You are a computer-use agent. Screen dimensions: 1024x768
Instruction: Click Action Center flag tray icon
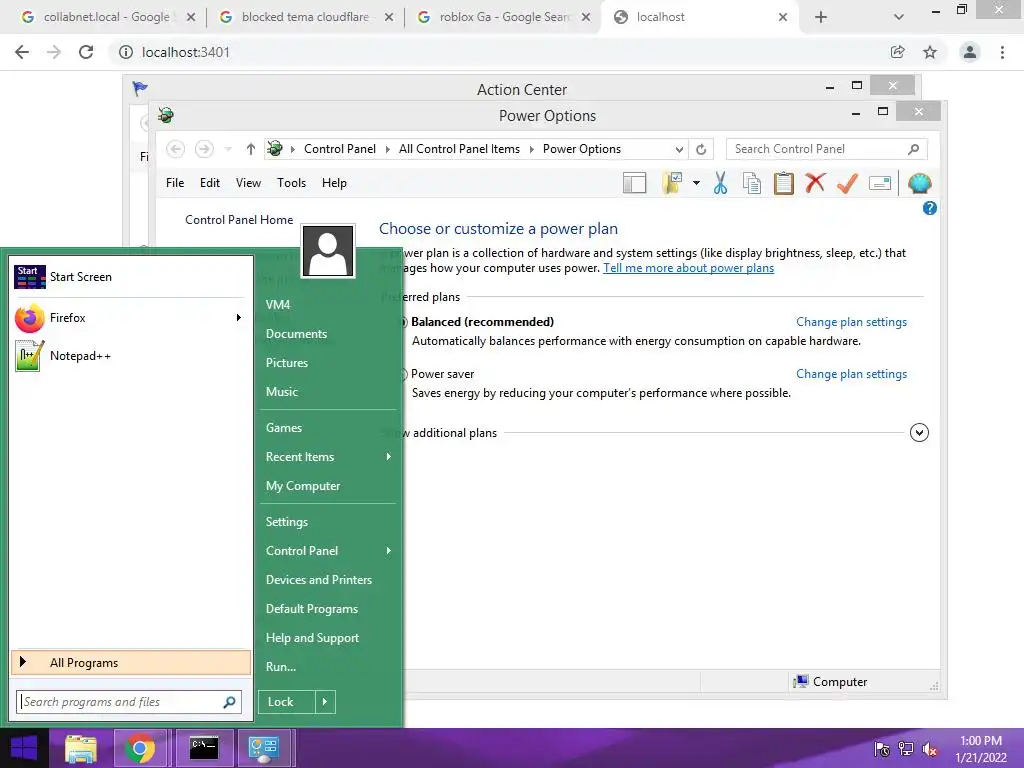click(x=882, y=748)
